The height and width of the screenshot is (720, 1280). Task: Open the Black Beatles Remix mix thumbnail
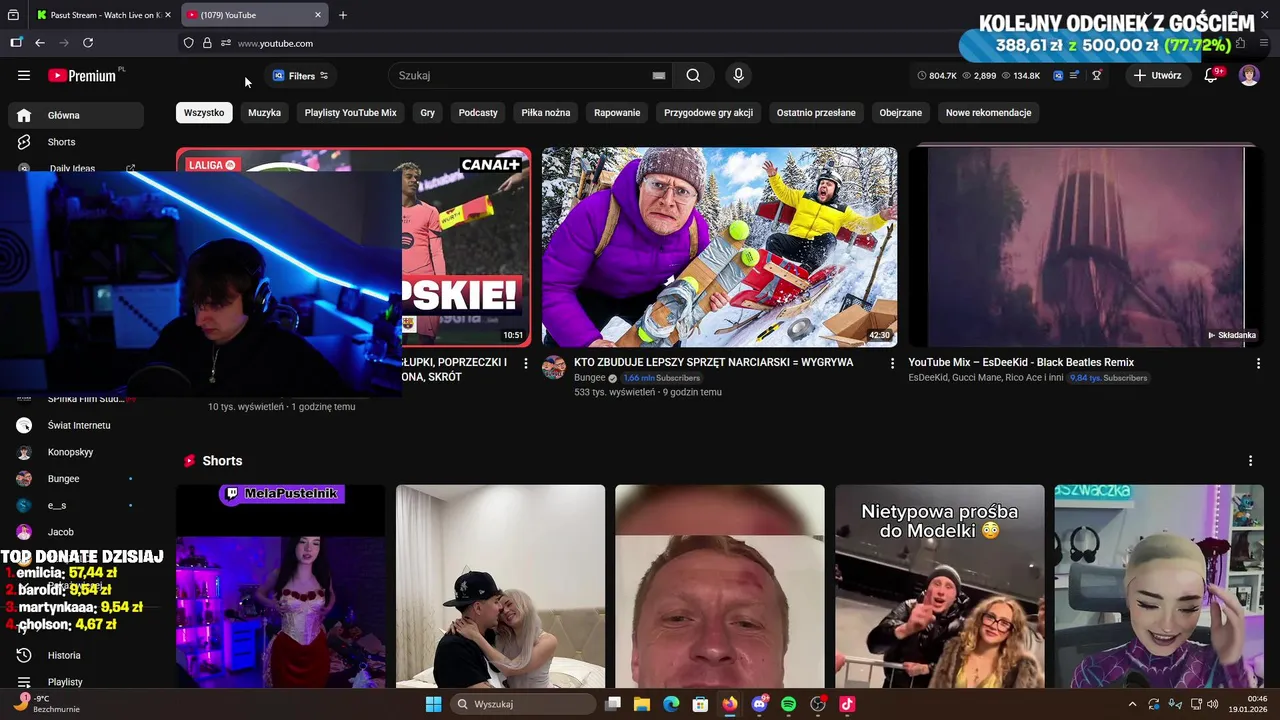[x=1085, y=247]
